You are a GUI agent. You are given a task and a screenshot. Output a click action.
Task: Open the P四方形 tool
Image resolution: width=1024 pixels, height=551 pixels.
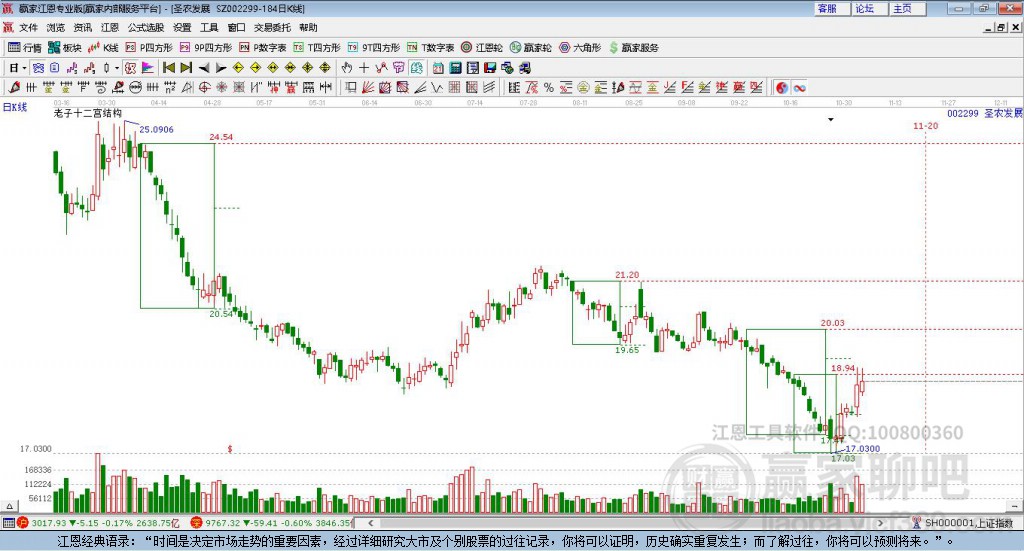[149, 48]
